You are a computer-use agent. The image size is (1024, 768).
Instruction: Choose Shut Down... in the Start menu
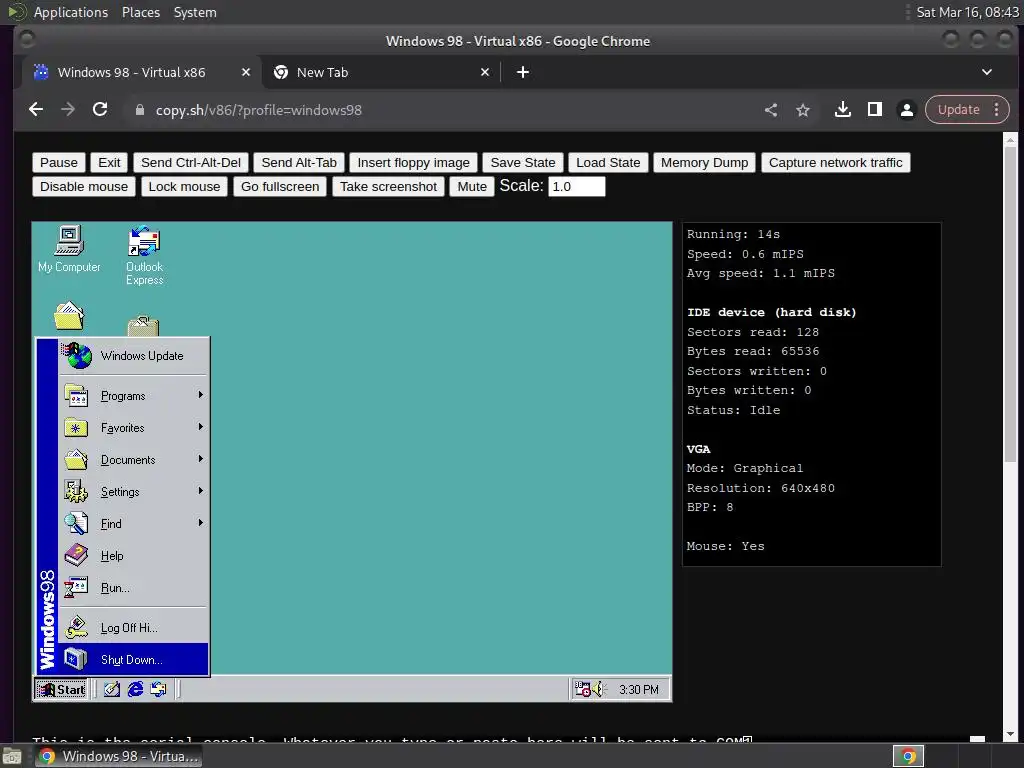click(x=134, y=660)
